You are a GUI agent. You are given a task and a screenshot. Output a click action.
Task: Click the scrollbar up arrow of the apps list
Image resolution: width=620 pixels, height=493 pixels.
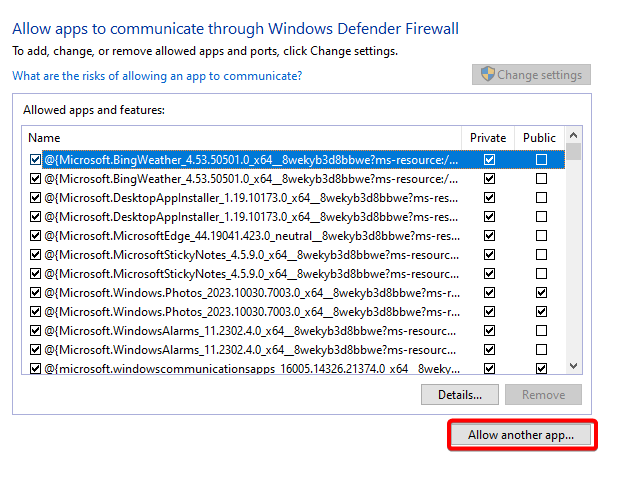(x=573, y=136)
